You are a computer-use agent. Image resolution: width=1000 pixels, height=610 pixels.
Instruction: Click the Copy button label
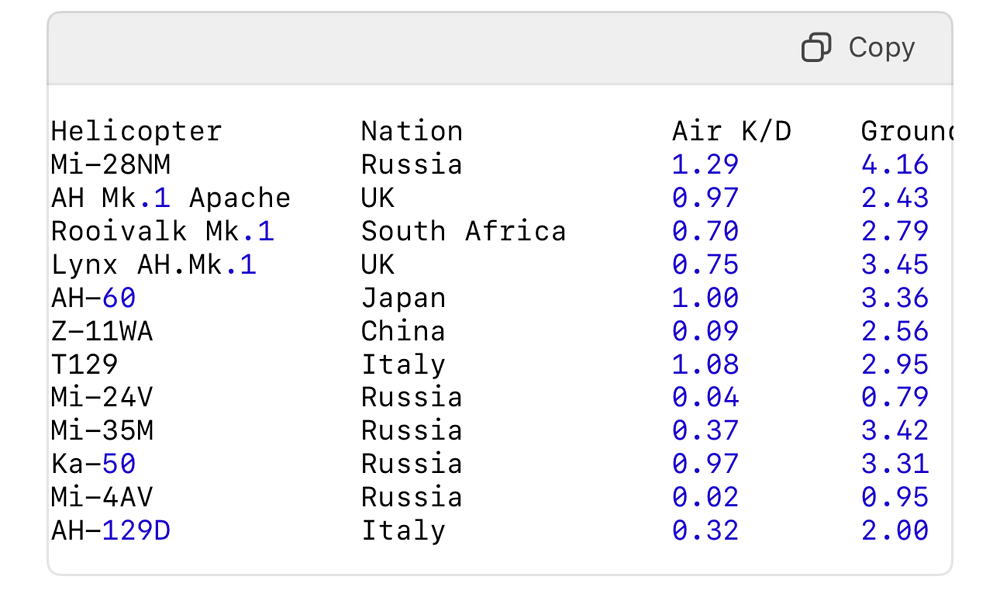coord(881,47)
